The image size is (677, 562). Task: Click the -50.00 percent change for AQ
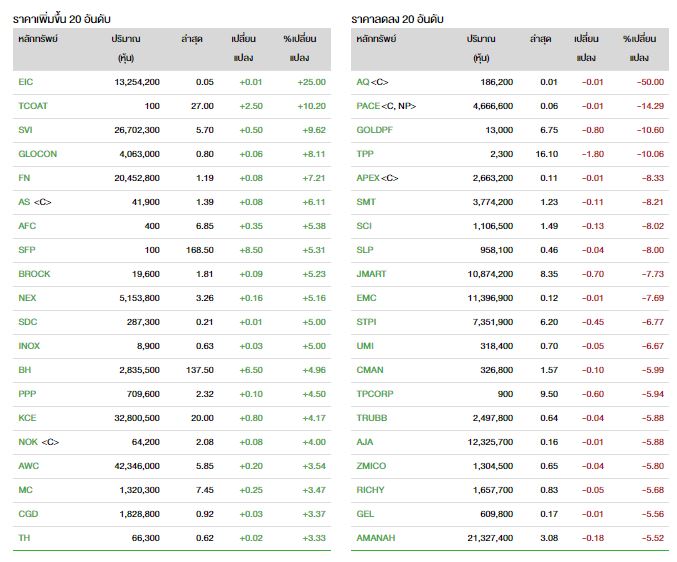coord(639,81)
